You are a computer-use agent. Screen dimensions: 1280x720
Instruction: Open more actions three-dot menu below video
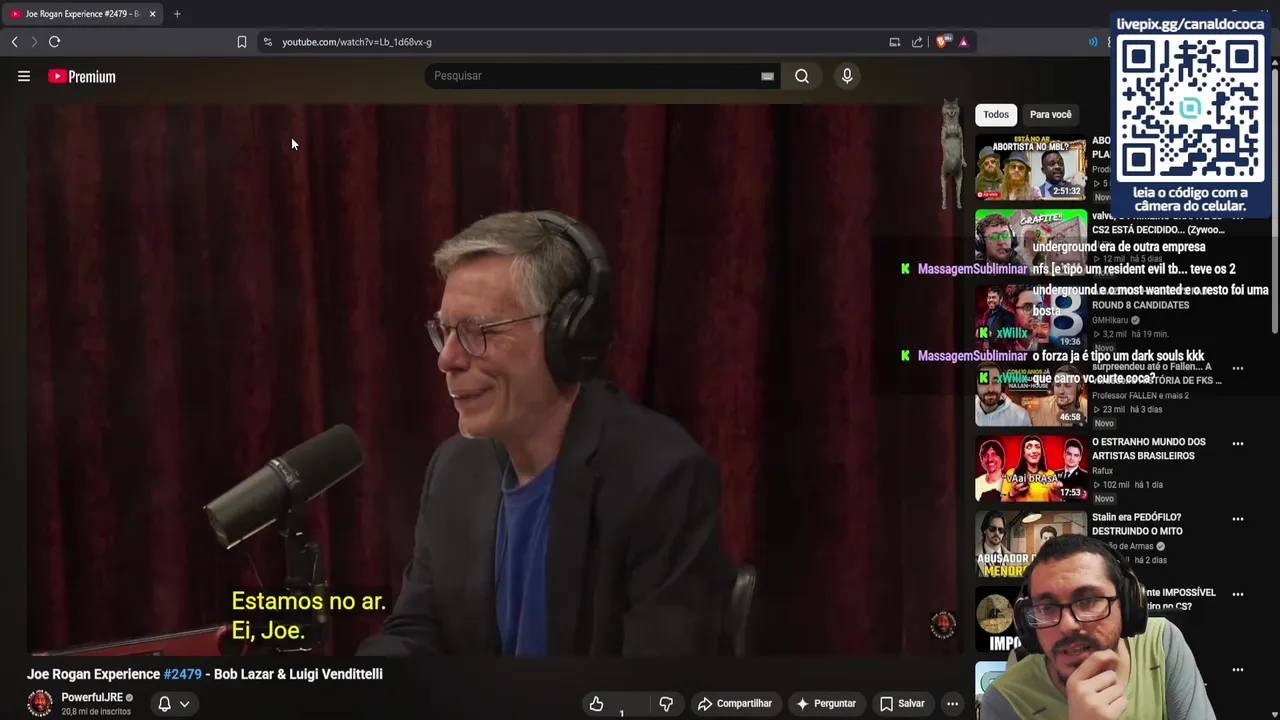click(952, 704)
